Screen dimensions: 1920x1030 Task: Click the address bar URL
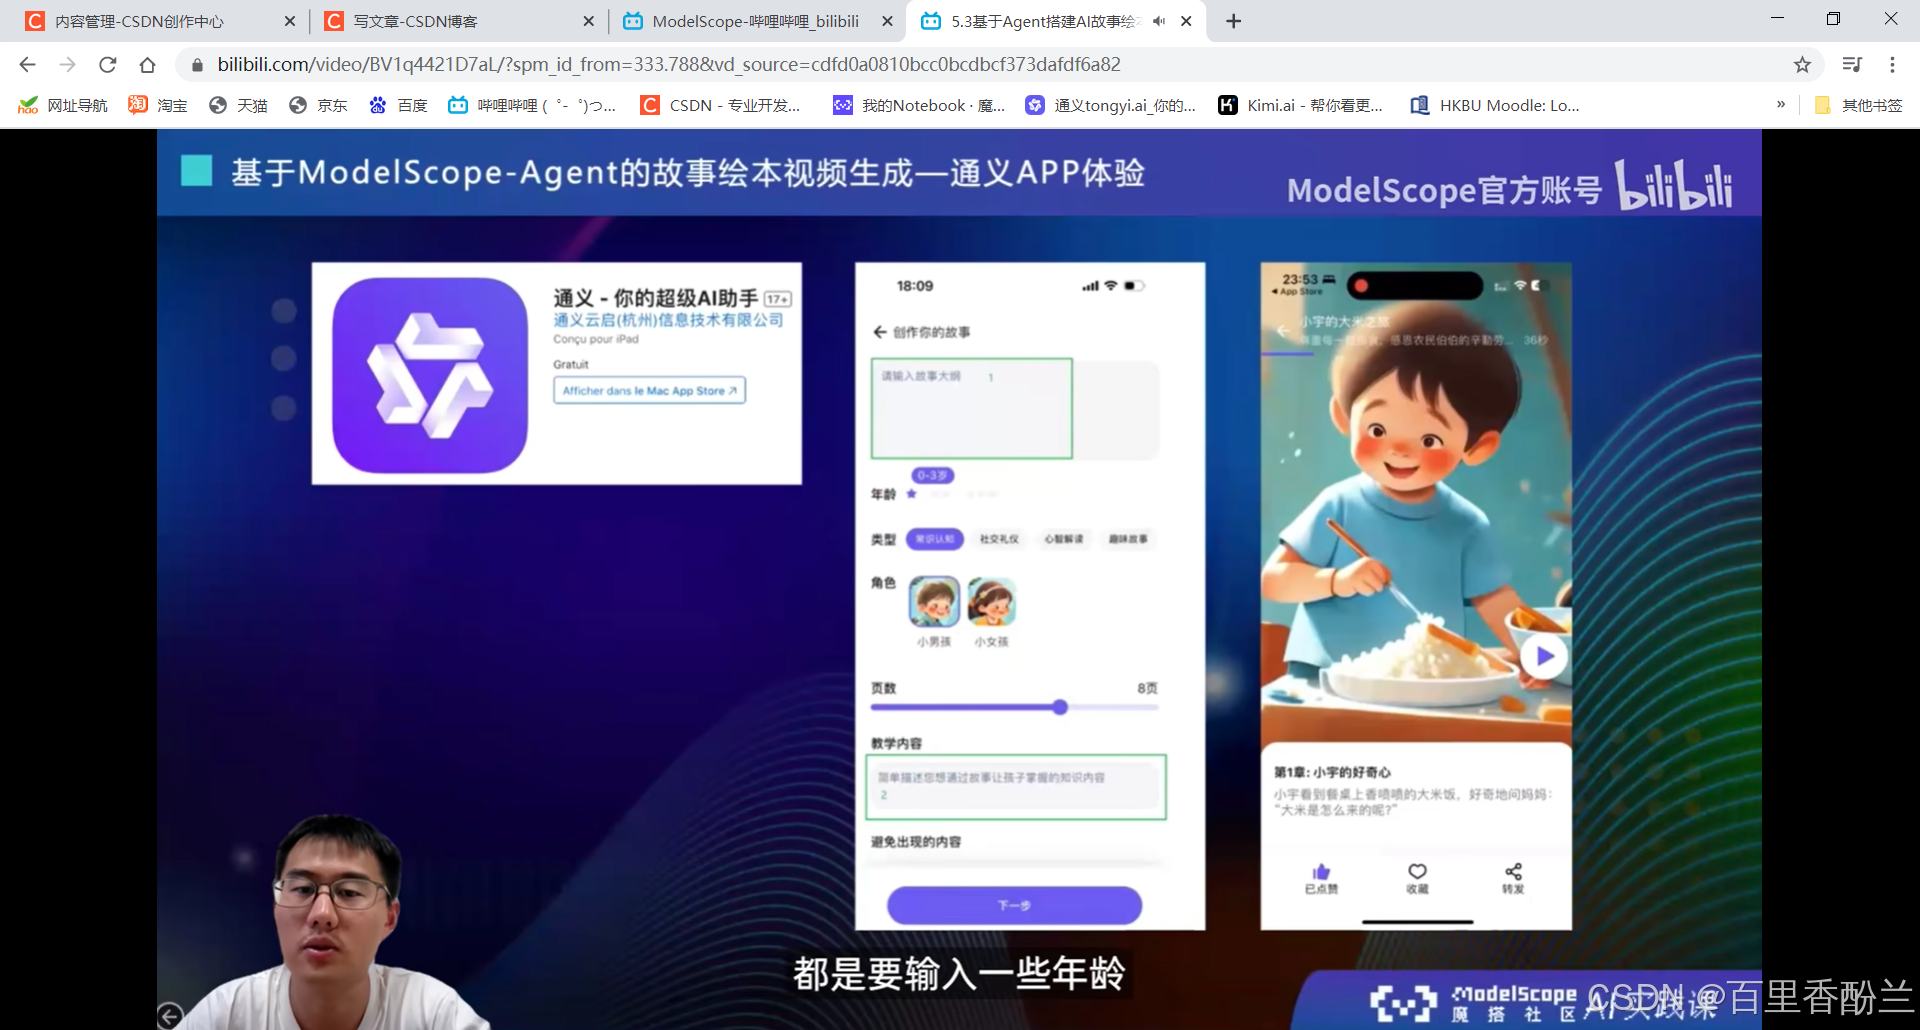pos(668,65)
